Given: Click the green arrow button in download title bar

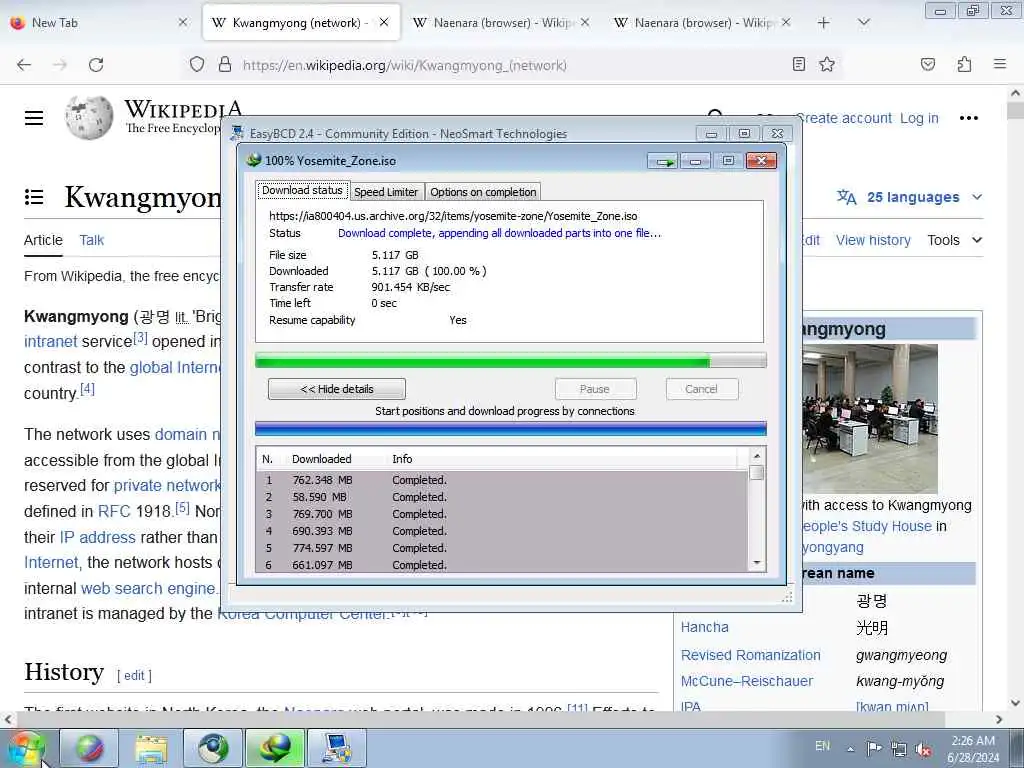Looking at the screenshot, I should [663, 161].
